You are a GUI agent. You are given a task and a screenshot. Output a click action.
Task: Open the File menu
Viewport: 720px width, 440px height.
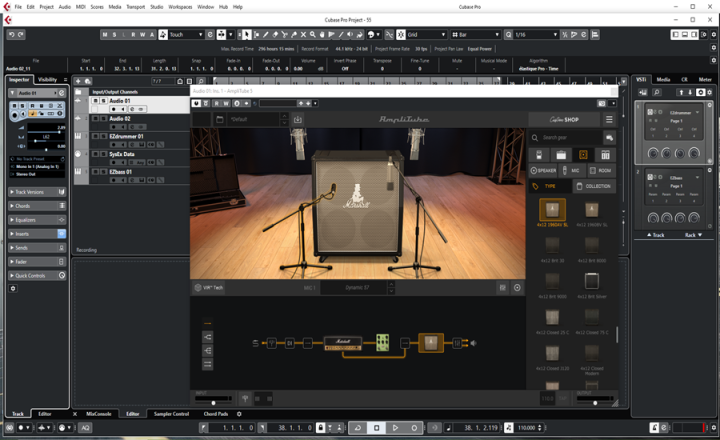pos(18,7)
